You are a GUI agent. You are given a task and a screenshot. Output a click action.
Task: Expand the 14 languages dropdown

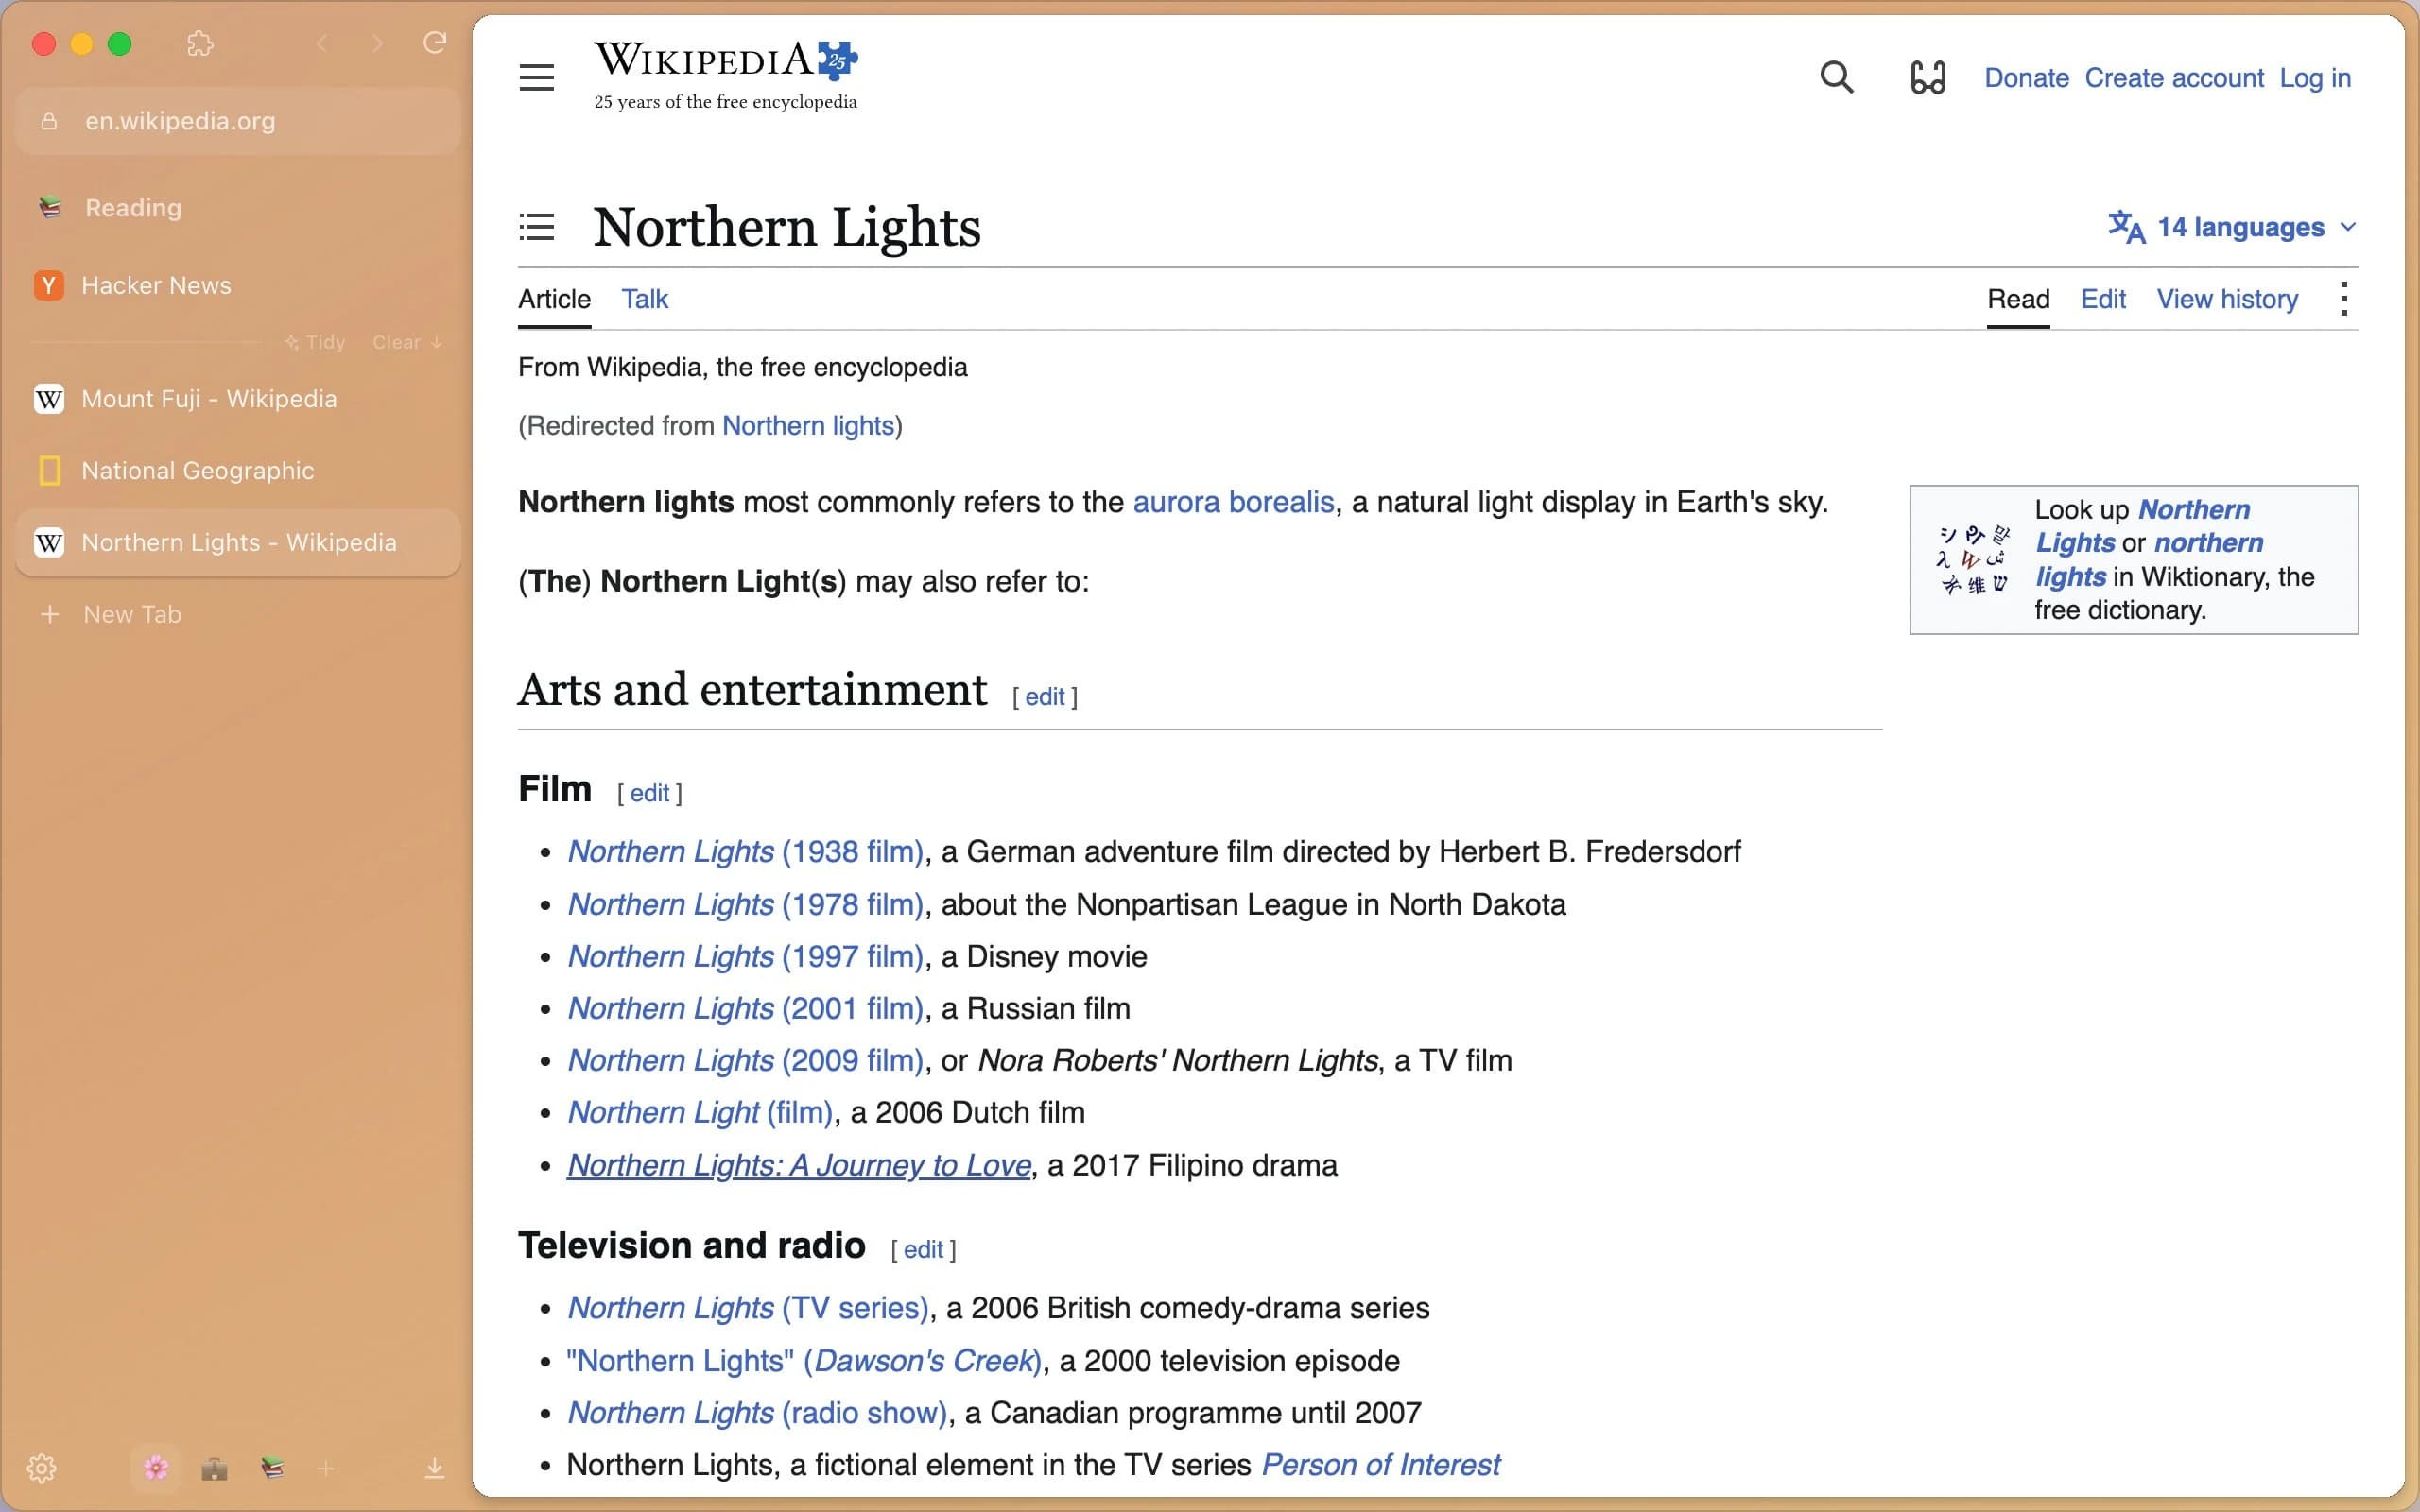pyautogui.click(x=2232, y=227)
